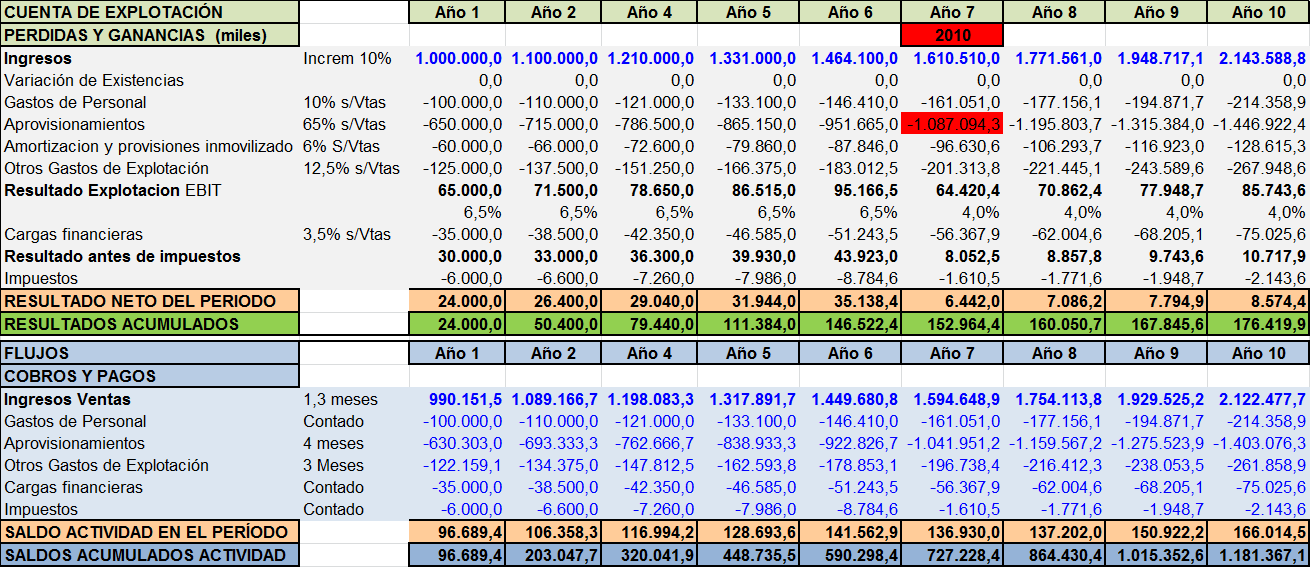Select accumulated result 152.964,4
Image resolution: width=1311 pixels, height=568 pixels.
point(951,324)
